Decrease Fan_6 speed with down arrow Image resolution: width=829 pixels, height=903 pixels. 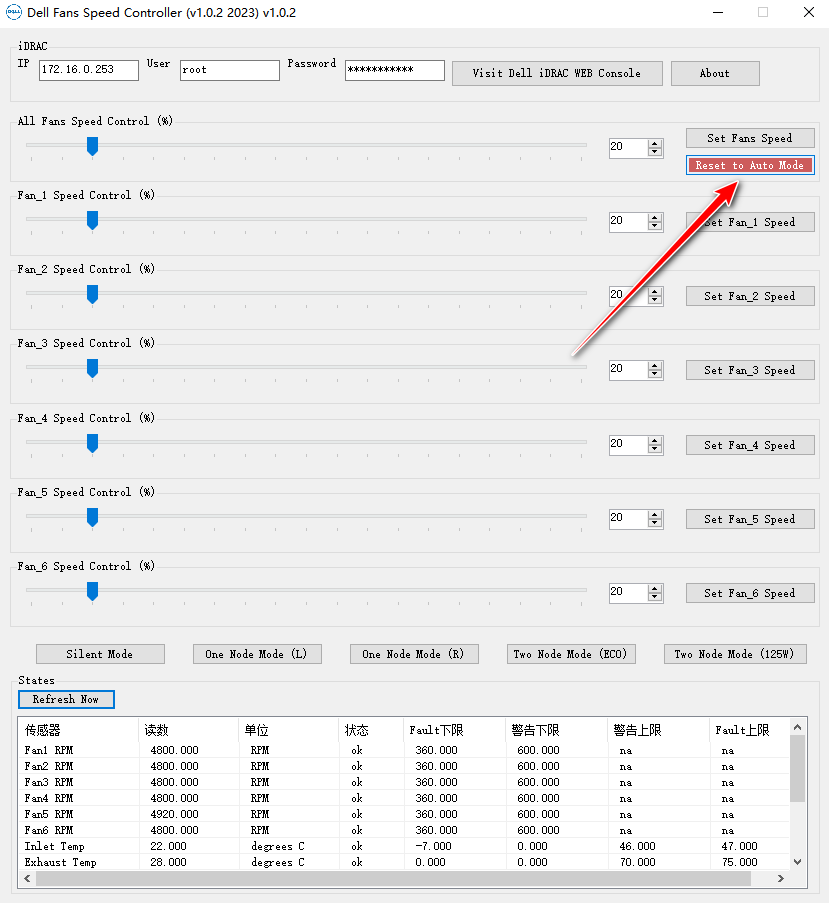pyautogui.click(x=655, y=597)
